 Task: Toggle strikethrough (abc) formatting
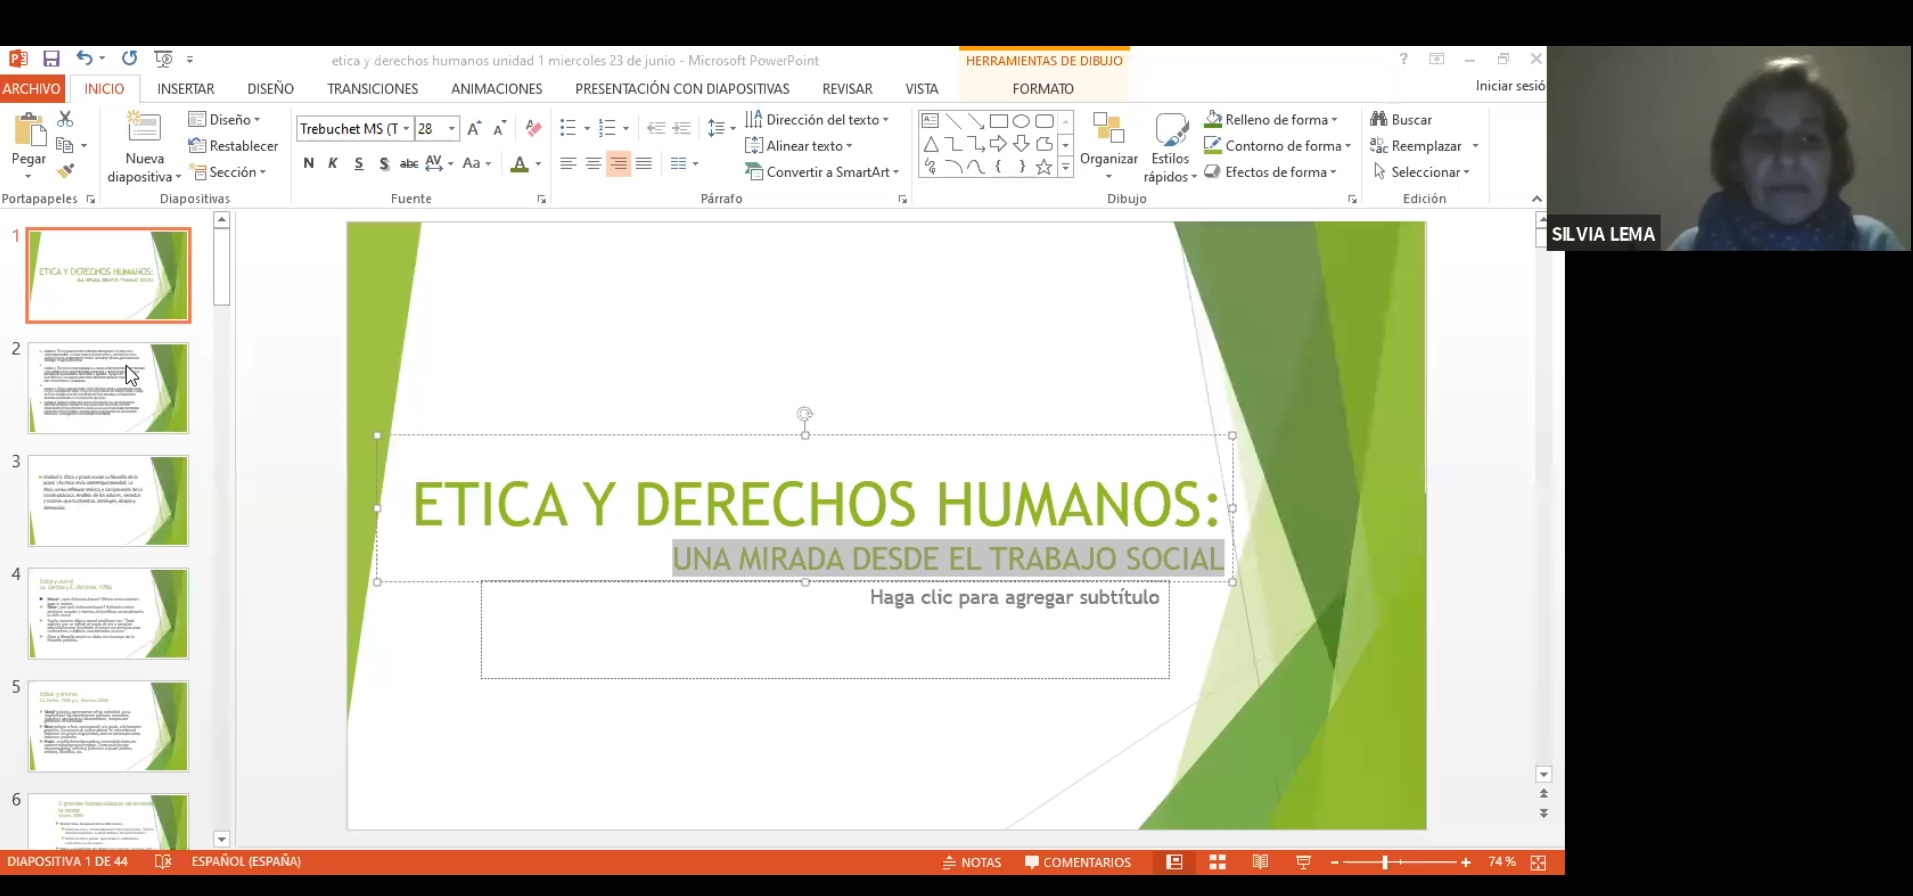click(x=408, y=163)
